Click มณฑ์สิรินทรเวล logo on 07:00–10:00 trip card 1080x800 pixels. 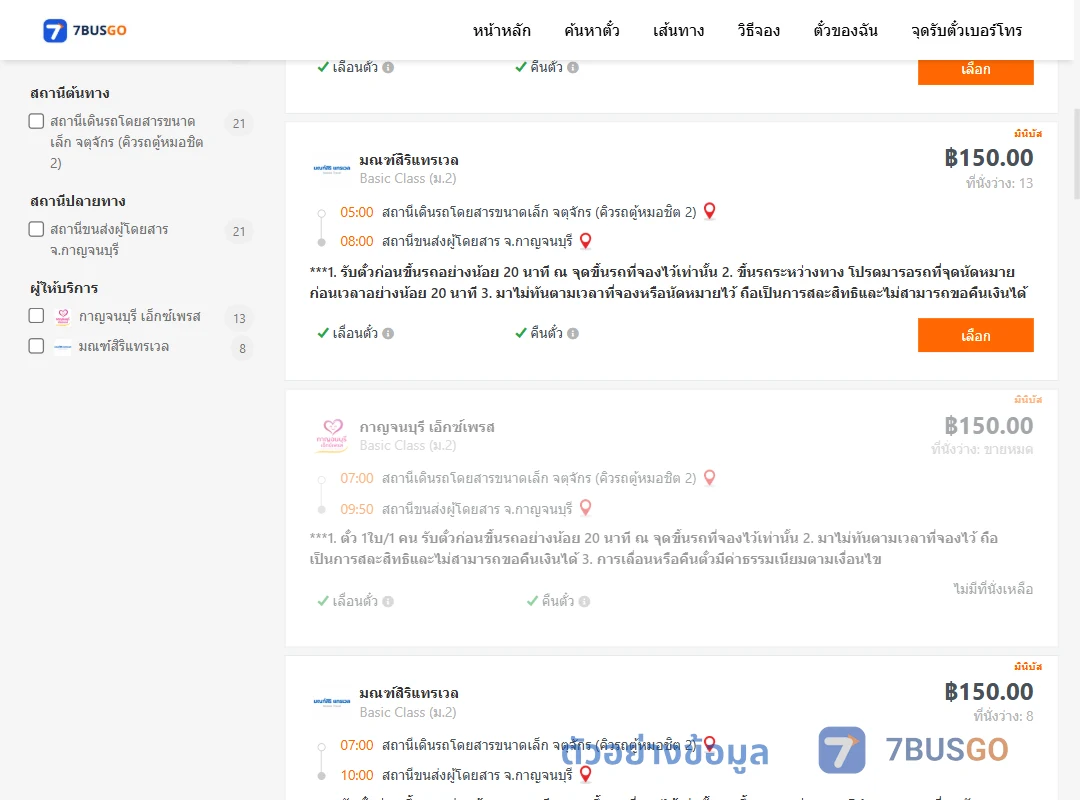click(332, 701)
